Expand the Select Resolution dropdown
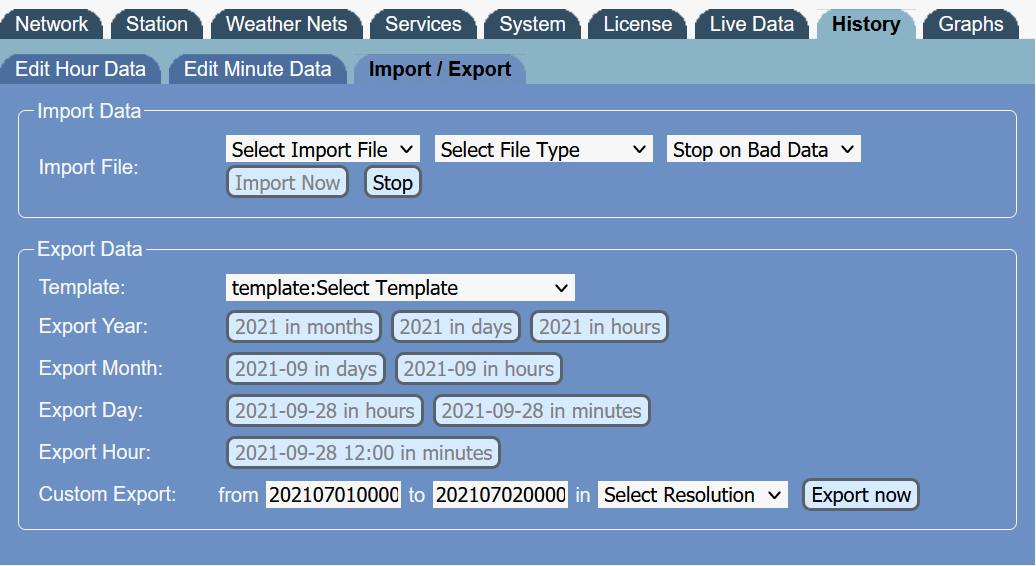The height and width of the screenshot is (566, 1036). [692, 495]
